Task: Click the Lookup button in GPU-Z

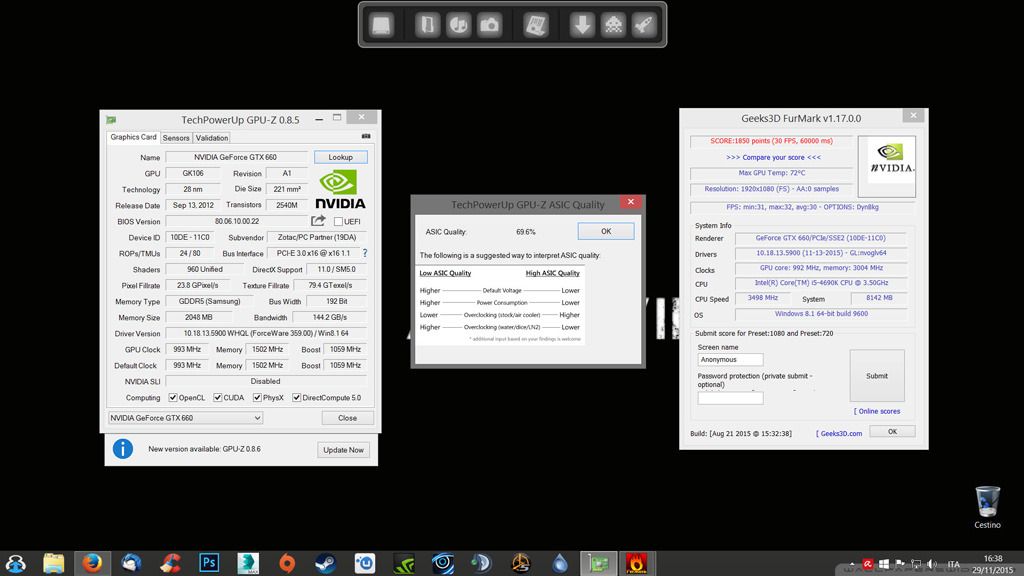Action: 340,157
